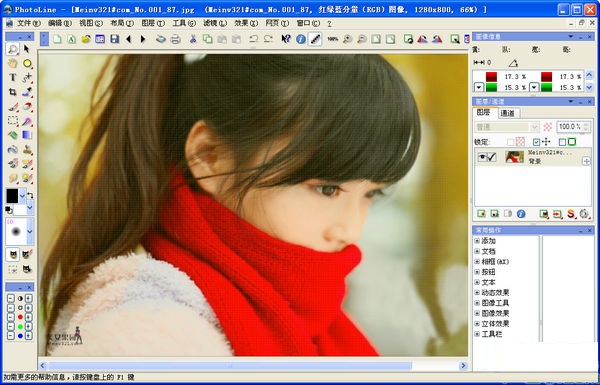Screen dimensions: 600x385
Task: Toggle eye visibility of 背景 layer
Action: click(482, 157)
